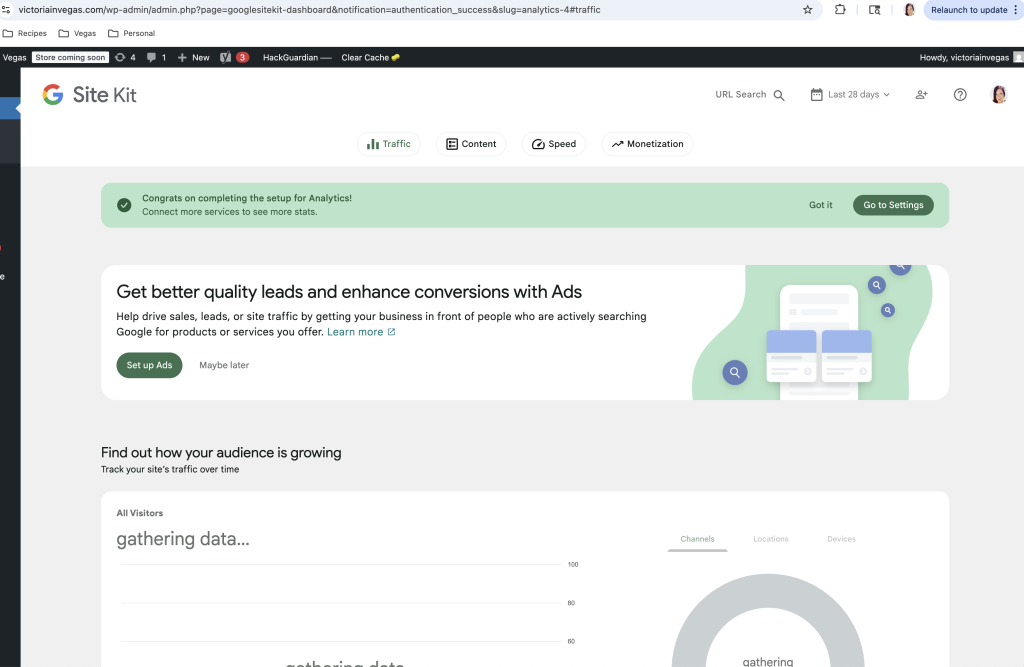Switch to the Speed section

pyautogui.click(x=554, y=144)
